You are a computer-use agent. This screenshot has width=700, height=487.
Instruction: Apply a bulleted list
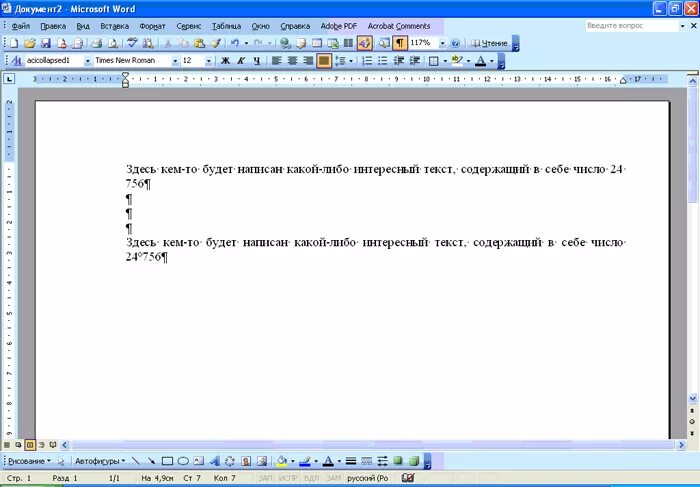point(383,61)
